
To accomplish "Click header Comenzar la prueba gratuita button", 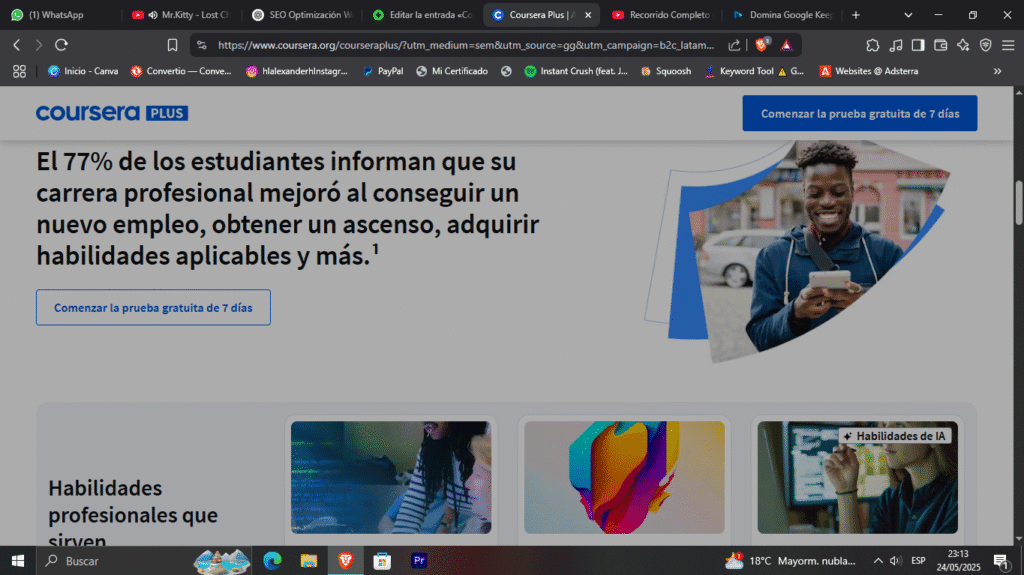I will [x=859, y=113].
